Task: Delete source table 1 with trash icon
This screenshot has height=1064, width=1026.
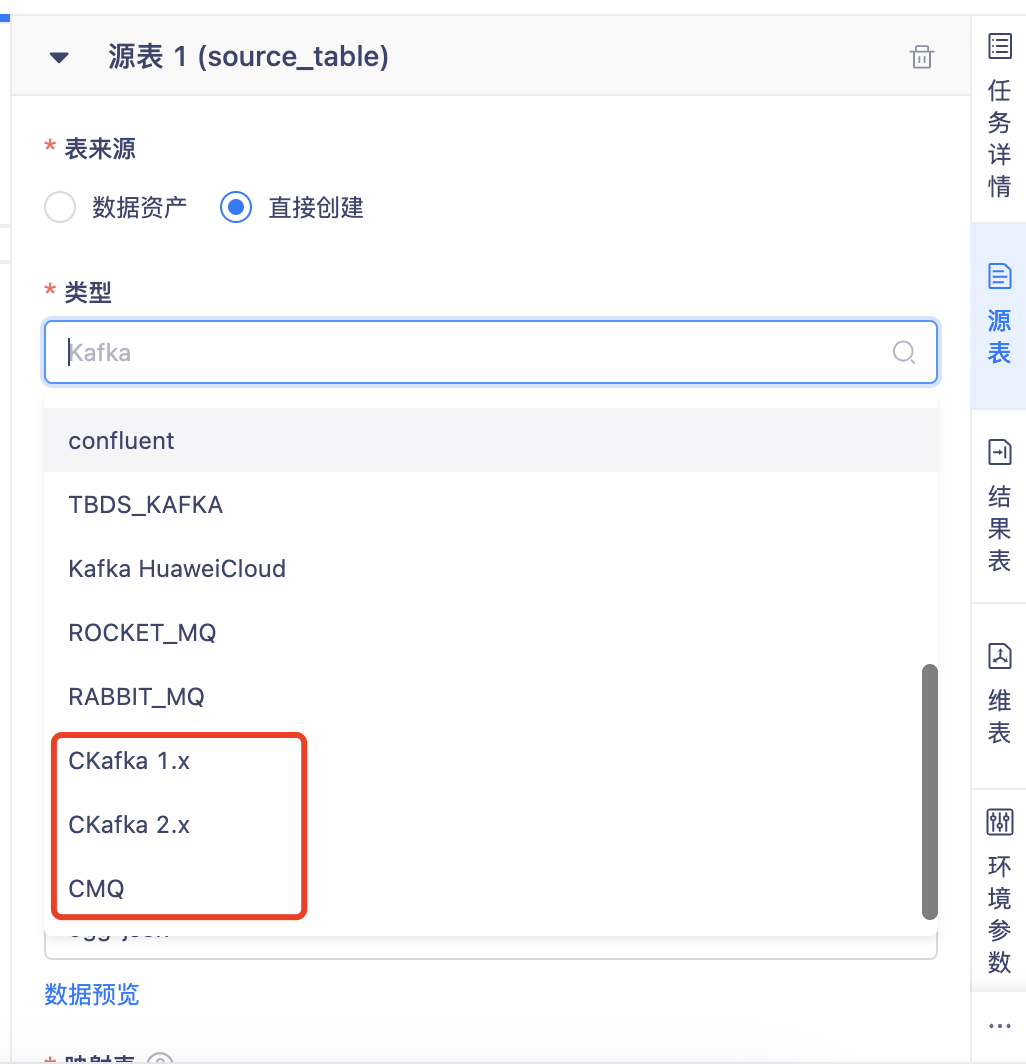Action: tap(922, 57)
